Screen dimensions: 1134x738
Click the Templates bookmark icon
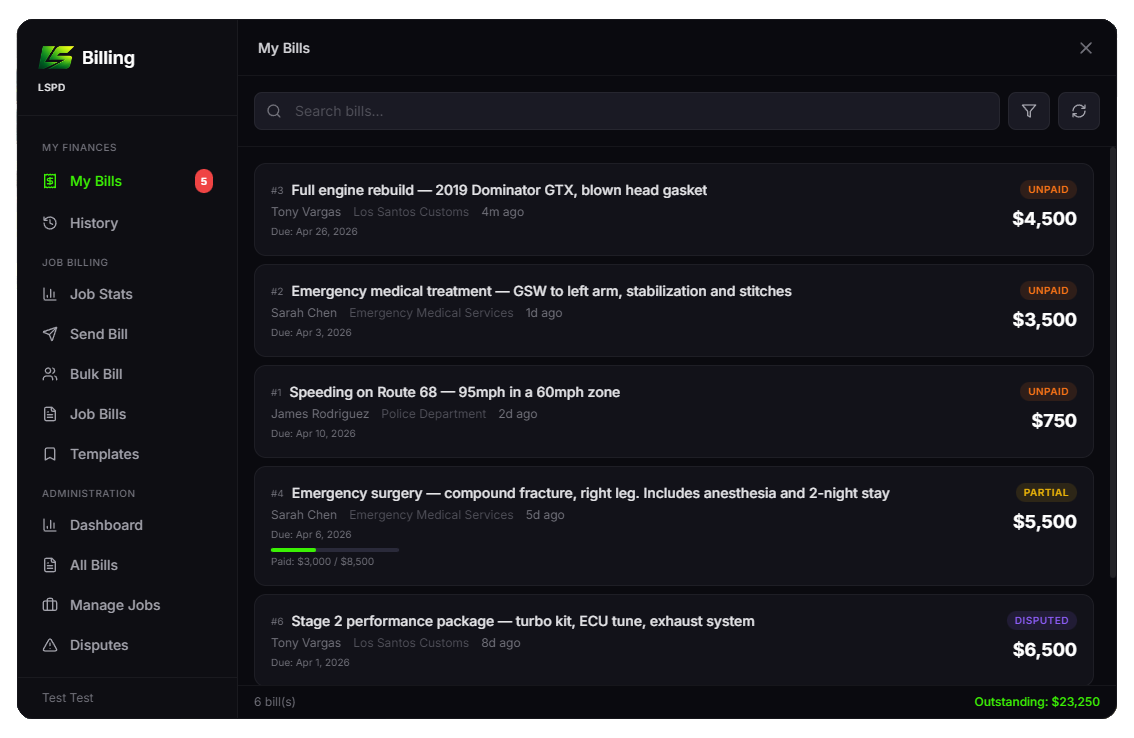(x=50, y=454)
